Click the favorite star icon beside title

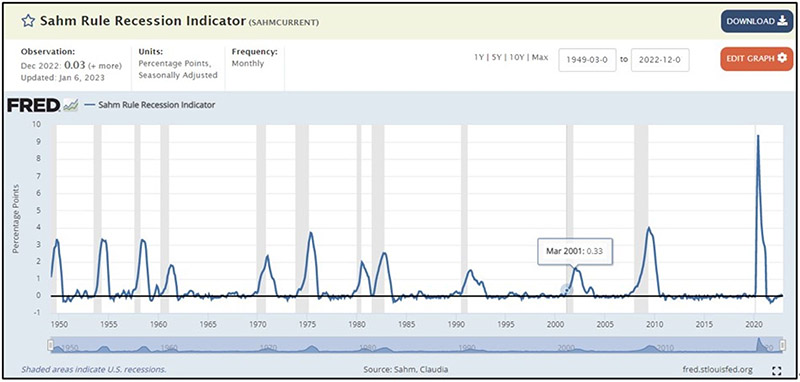pos(28,21)
